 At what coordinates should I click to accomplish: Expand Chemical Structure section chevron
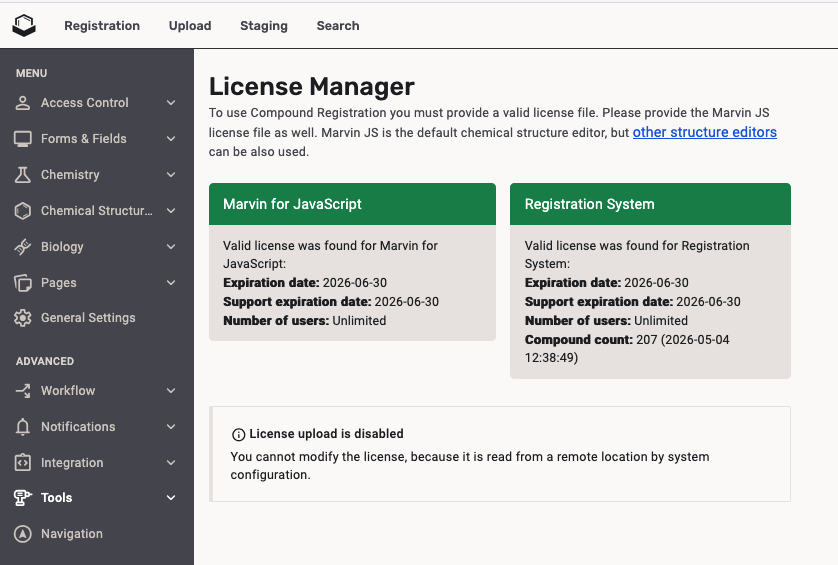[171, 211]
